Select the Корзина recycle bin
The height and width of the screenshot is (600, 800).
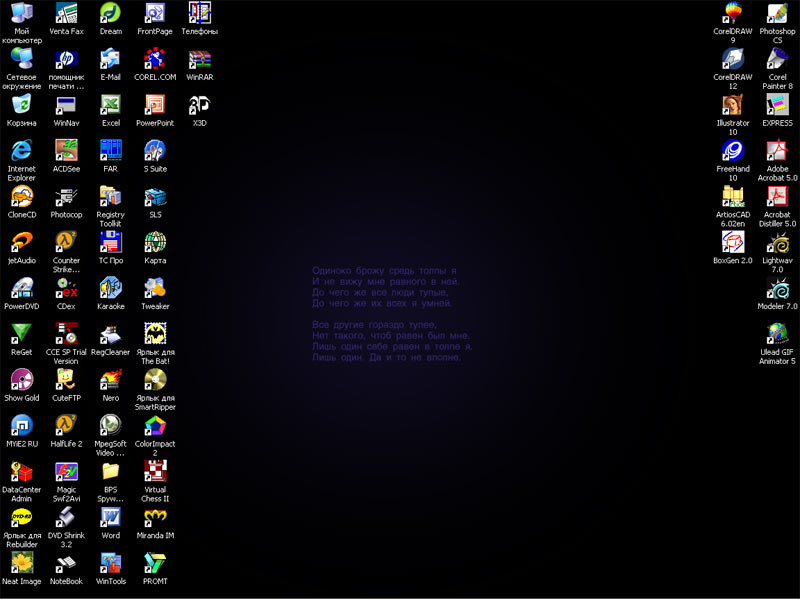click(x=21, y=105)
